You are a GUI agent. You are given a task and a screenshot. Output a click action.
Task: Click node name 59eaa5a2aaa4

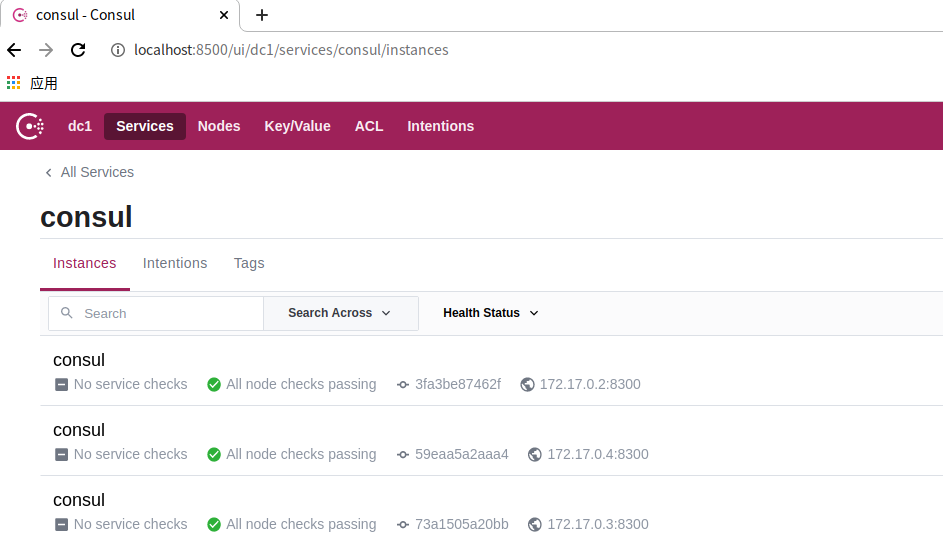pos(461,455)
